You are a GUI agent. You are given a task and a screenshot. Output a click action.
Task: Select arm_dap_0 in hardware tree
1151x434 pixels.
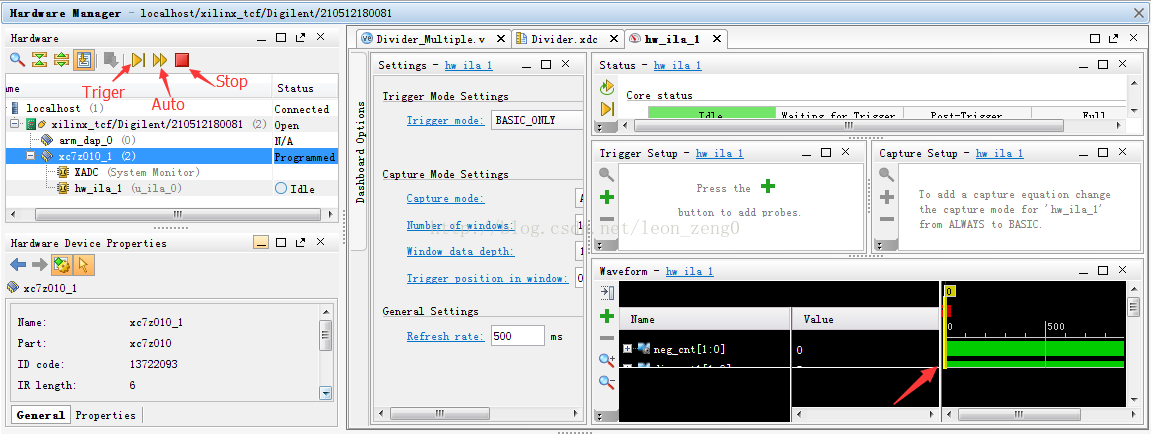[88, 140]
